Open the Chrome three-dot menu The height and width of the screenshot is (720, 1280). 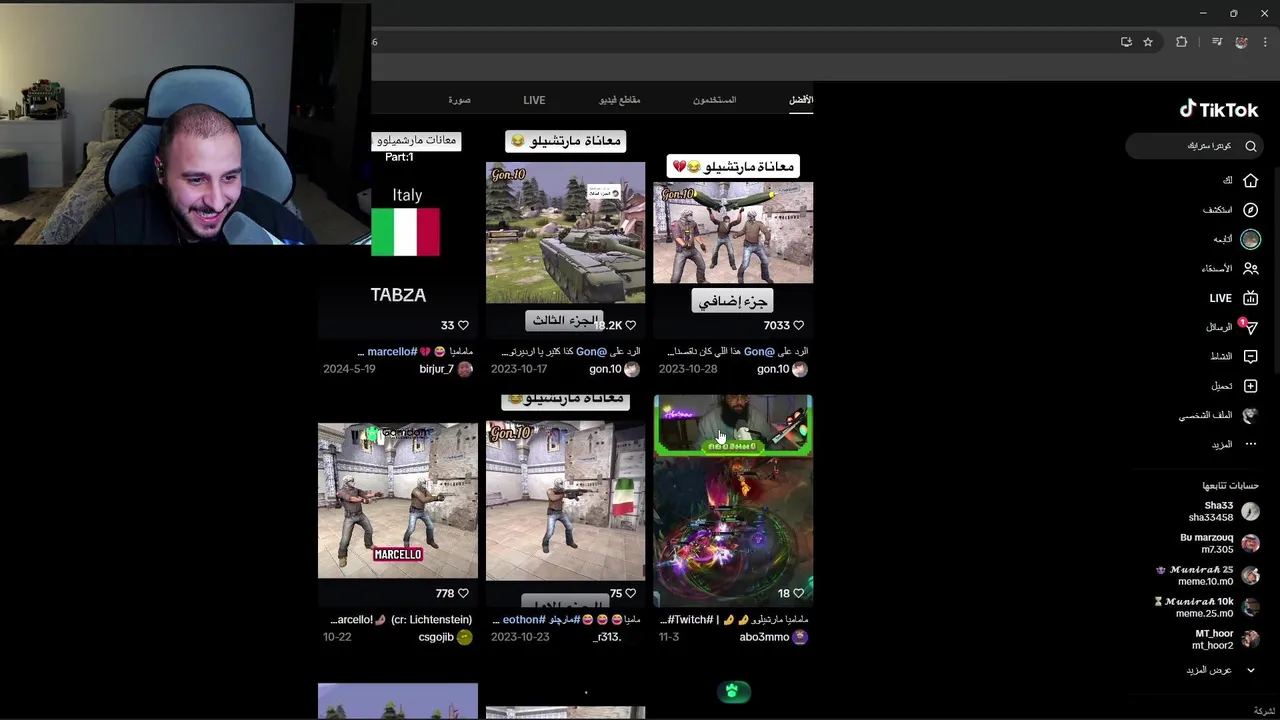1266,42
